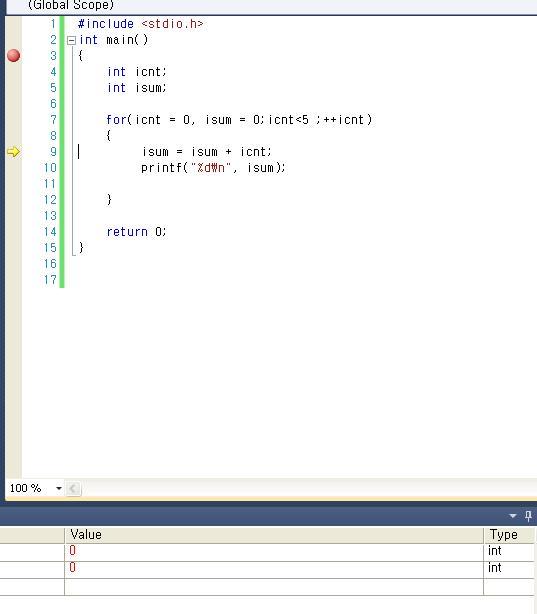Click the #include <stdio.h> line

(x=141, y=24)
